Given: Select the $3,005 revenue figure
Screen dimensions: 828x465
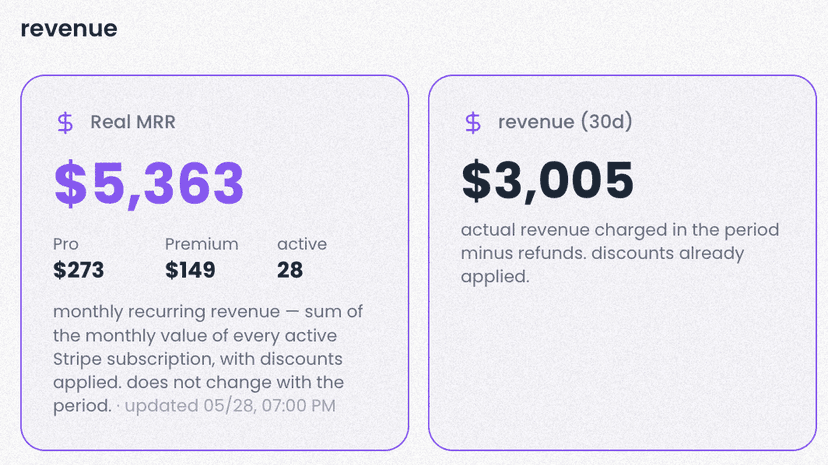Looking at the screenshot, I should pyautogui.click(x=547, y=181).
